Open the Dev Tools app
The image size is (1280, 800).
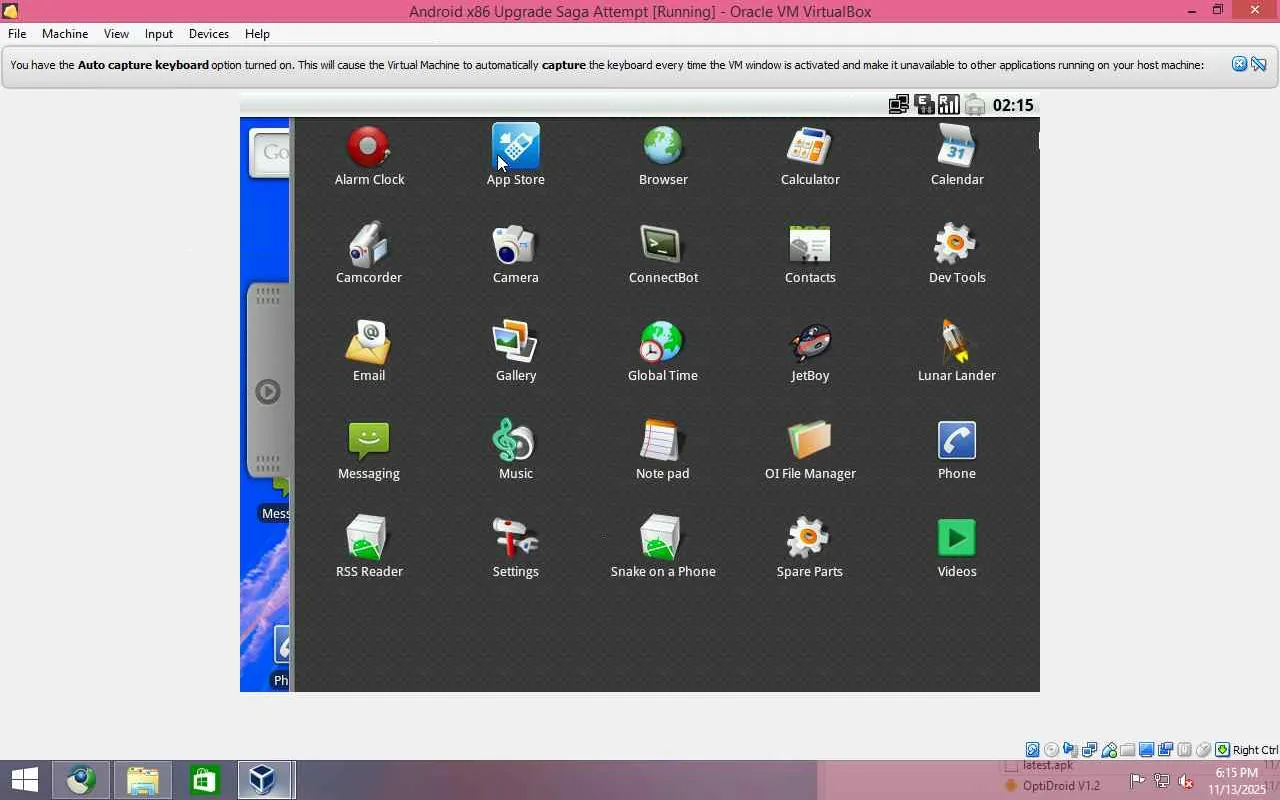tap(957, 254)
